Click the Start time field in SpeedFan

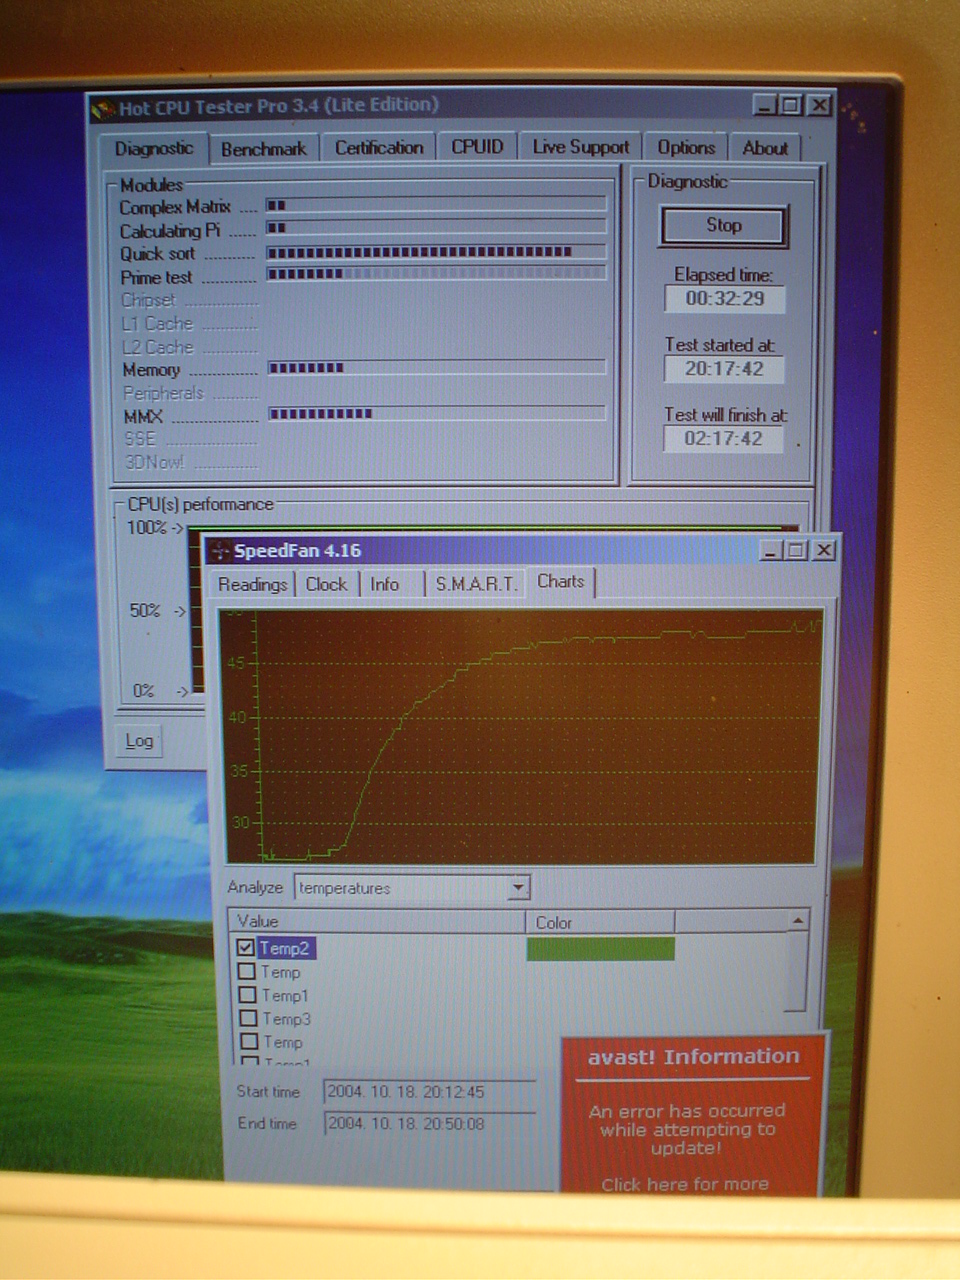coord(430,1092)
